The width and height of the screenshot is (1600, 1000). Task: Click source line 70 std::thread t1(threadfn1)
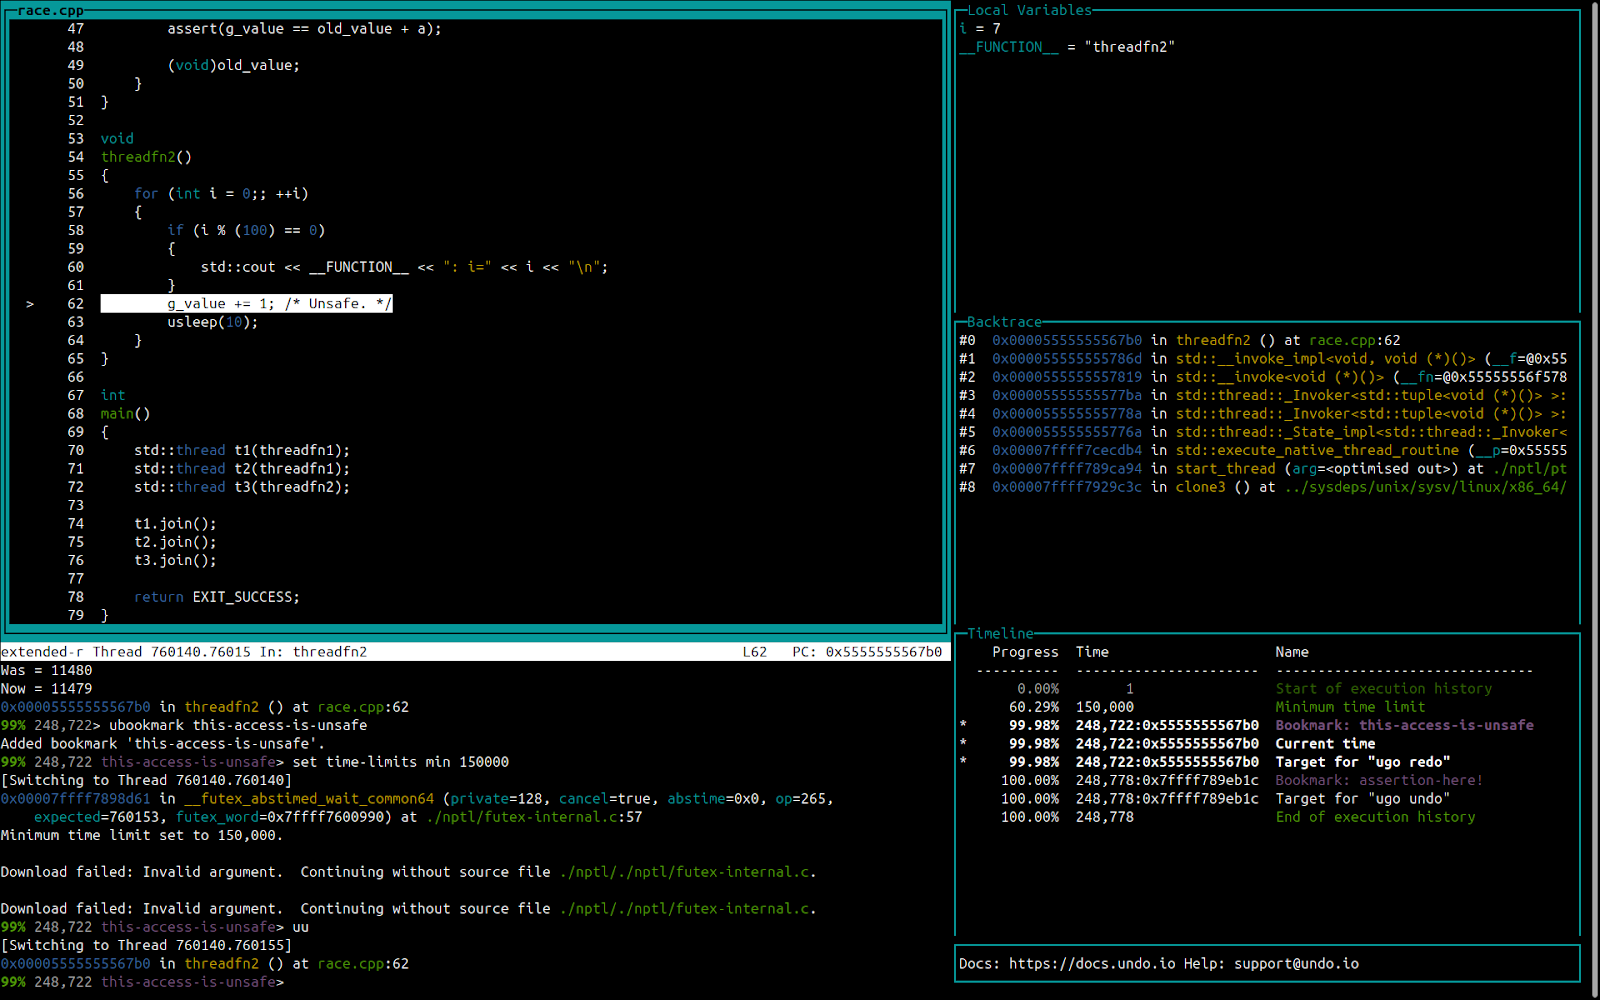tap(242, 450)
